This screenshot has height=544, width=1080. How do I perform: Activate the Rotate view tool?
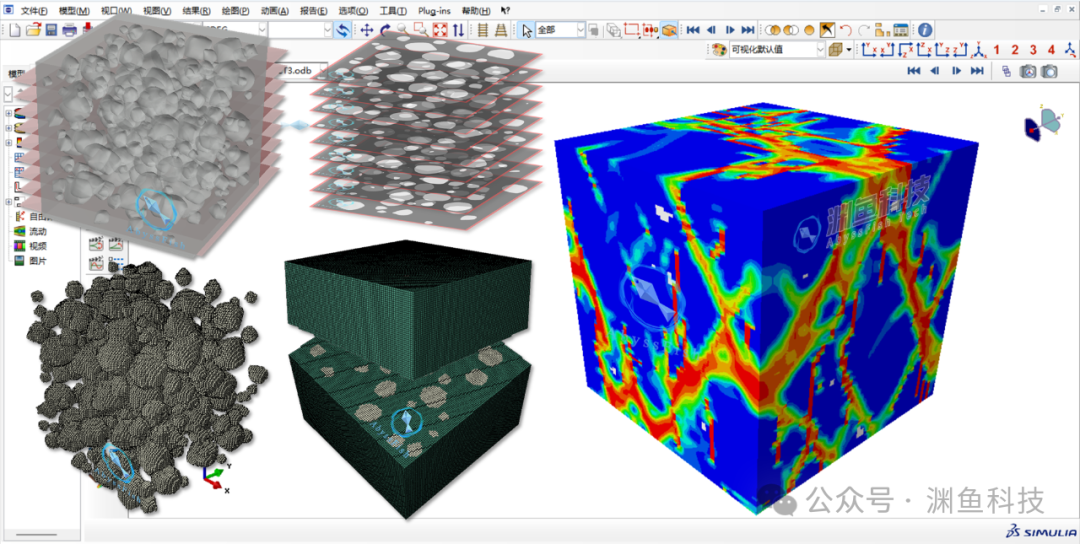click(385, 30)
